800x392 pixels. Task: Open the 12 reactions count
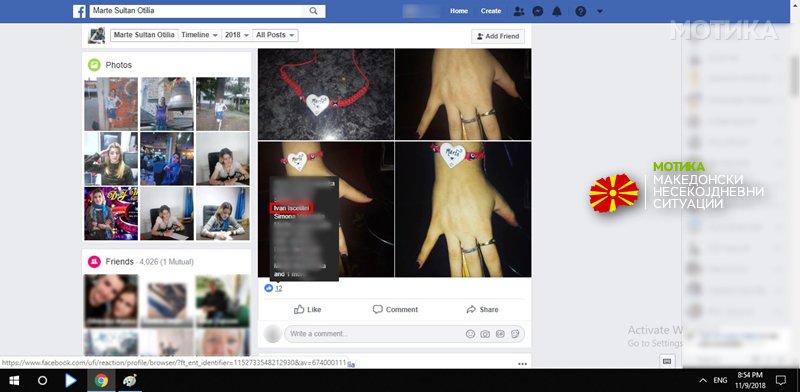pyautogui.click(x=279, y=288)
